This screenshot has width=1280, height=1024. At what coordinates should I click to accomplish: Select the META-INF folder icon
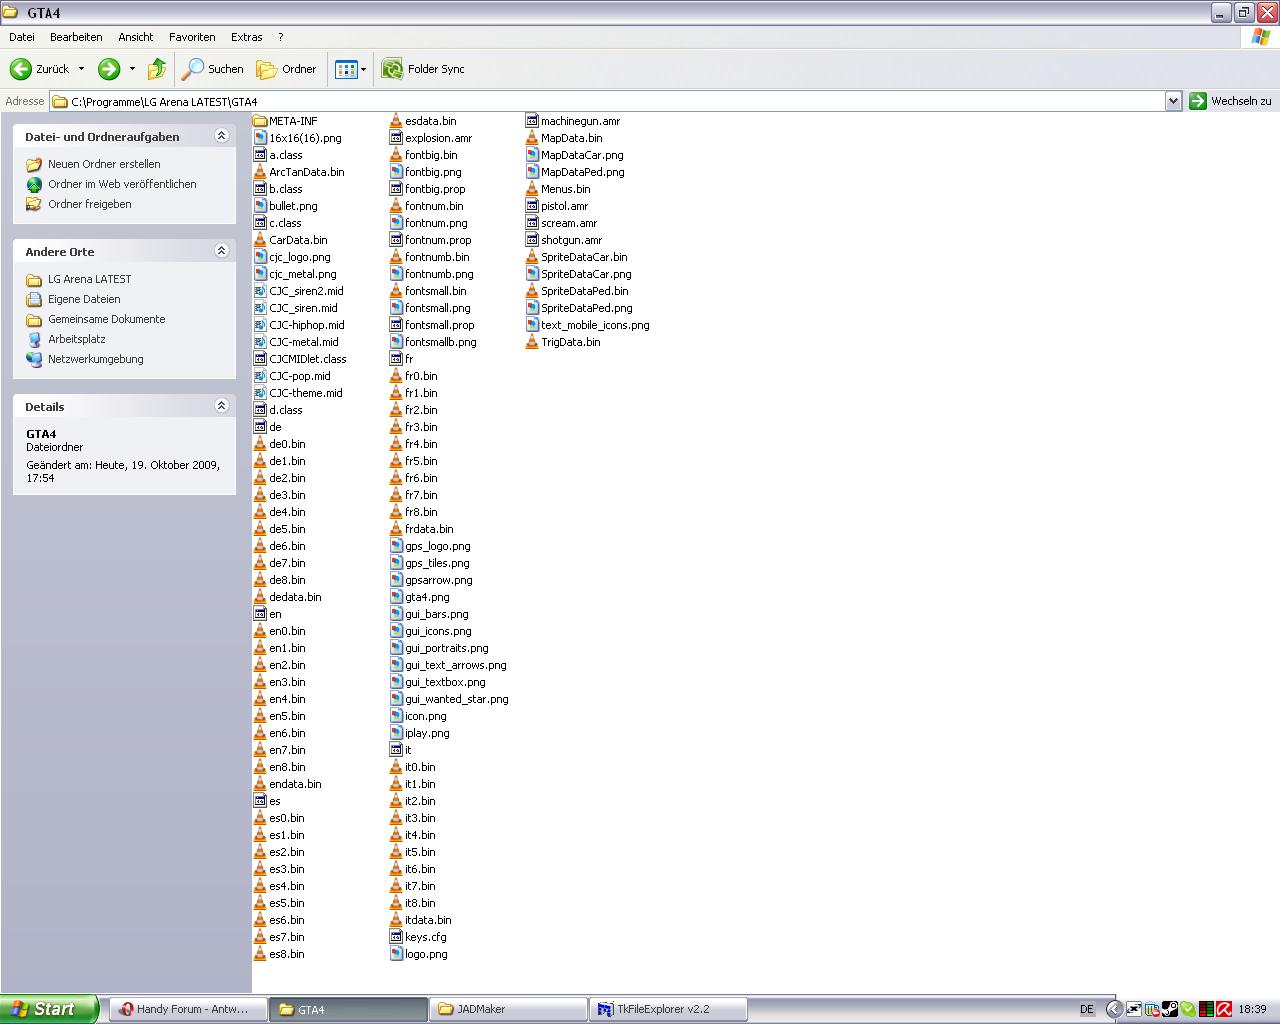point(260,121)
